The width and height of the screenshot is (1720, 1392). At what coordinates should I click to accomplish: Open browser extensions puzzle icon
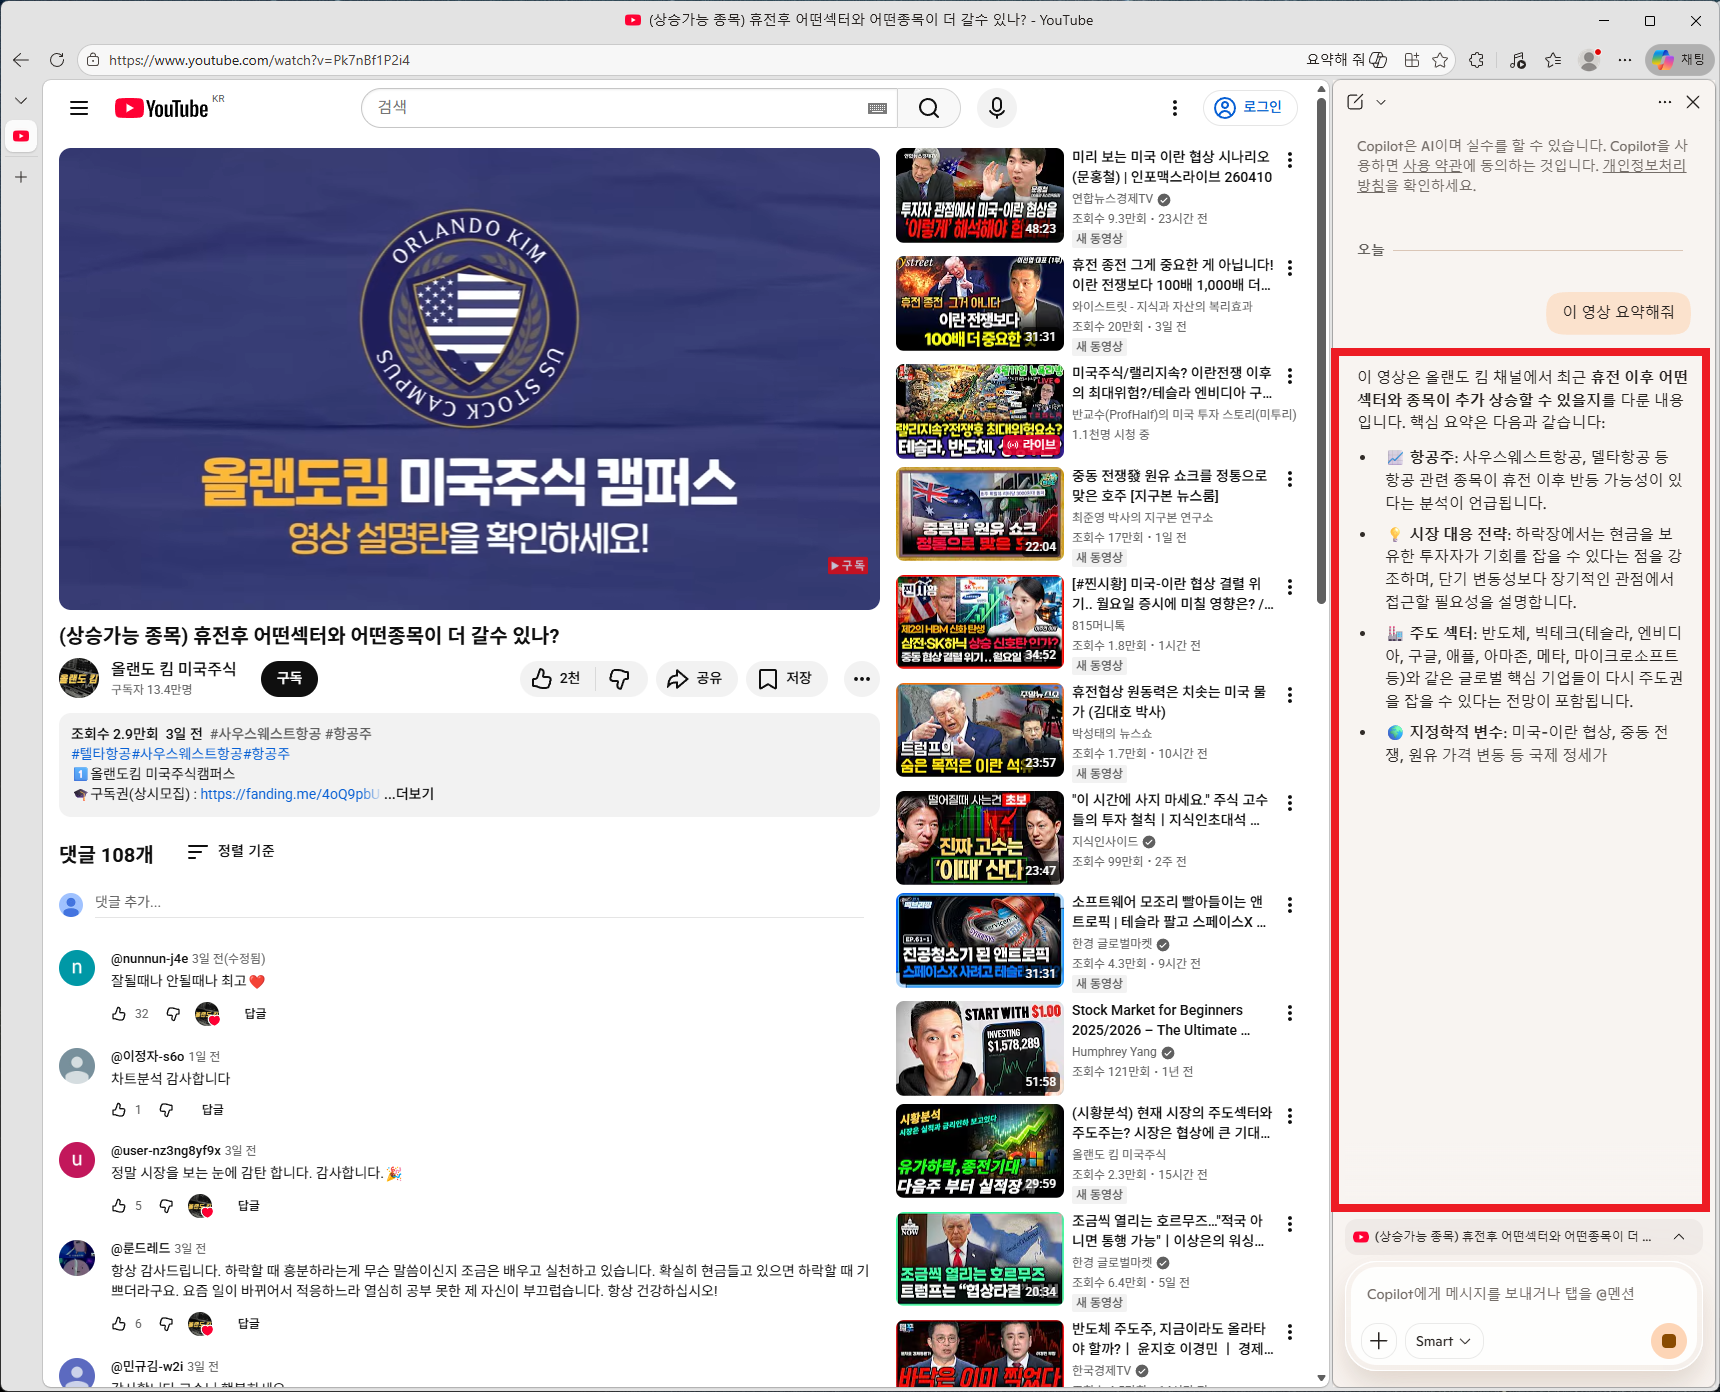[1477, 60]
